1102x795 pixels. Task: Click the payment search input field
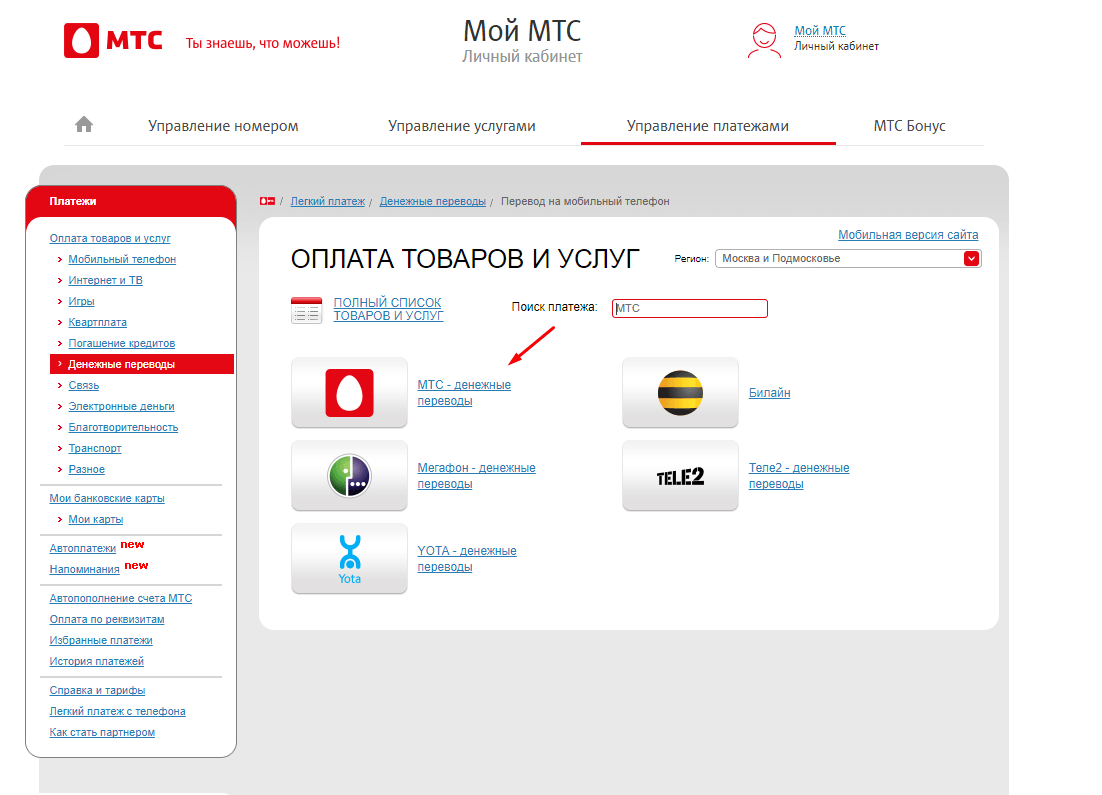[x=689, y=308]
